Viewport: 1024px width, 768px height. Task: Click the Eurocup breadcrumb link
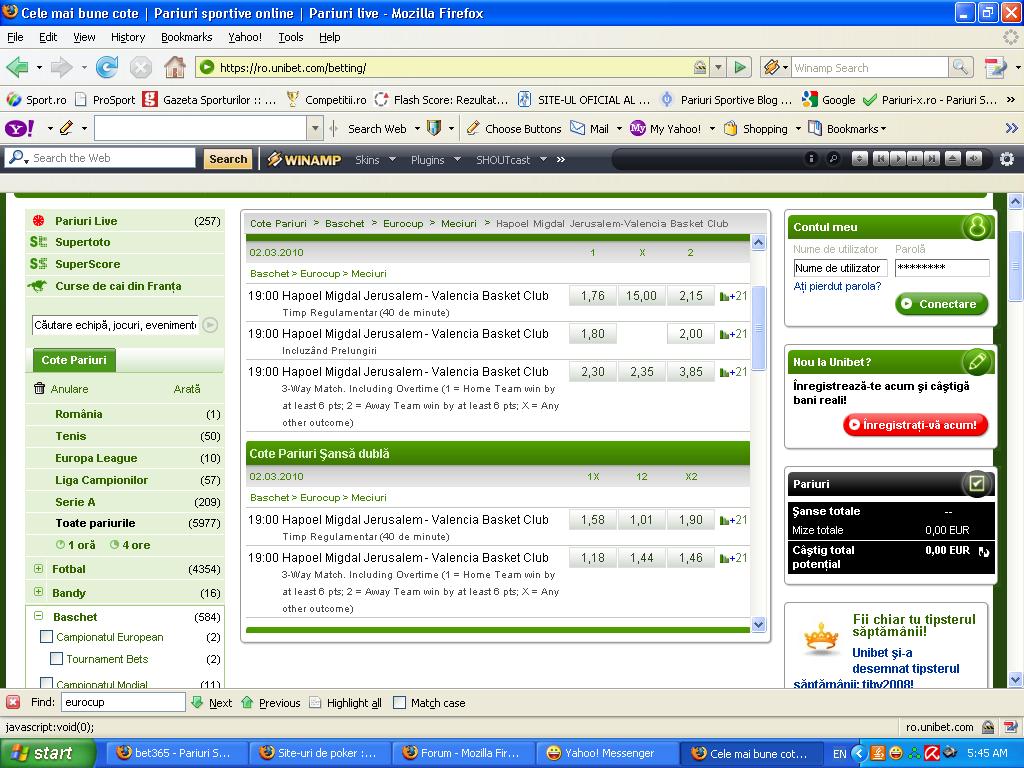pos(403,223)
